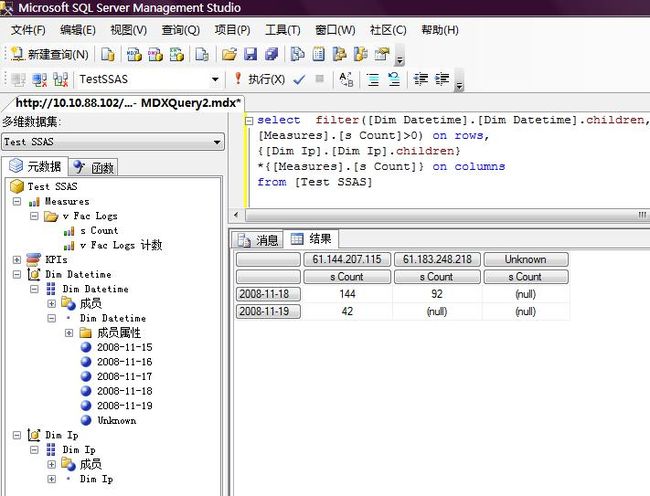The width and height of the screenshot is (650, 496).
Task: Open the Summary page icon
Action: [318, 54]
